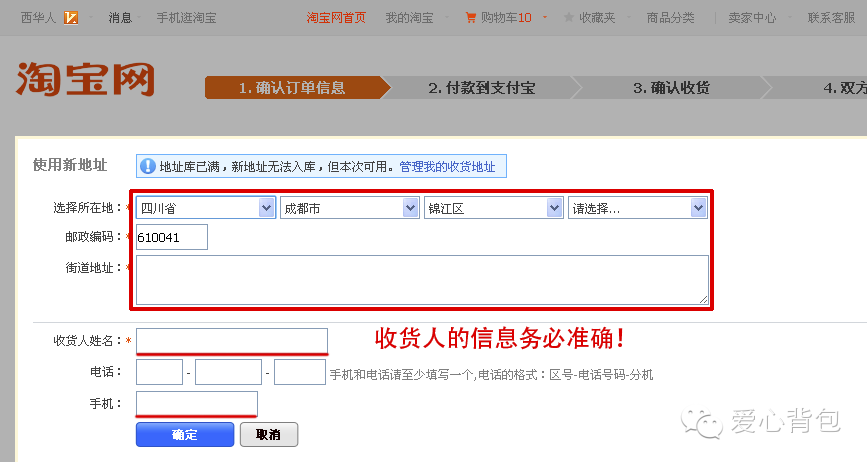
Task: Open 购物车10 in top bar
Action: tap(506, 18)
